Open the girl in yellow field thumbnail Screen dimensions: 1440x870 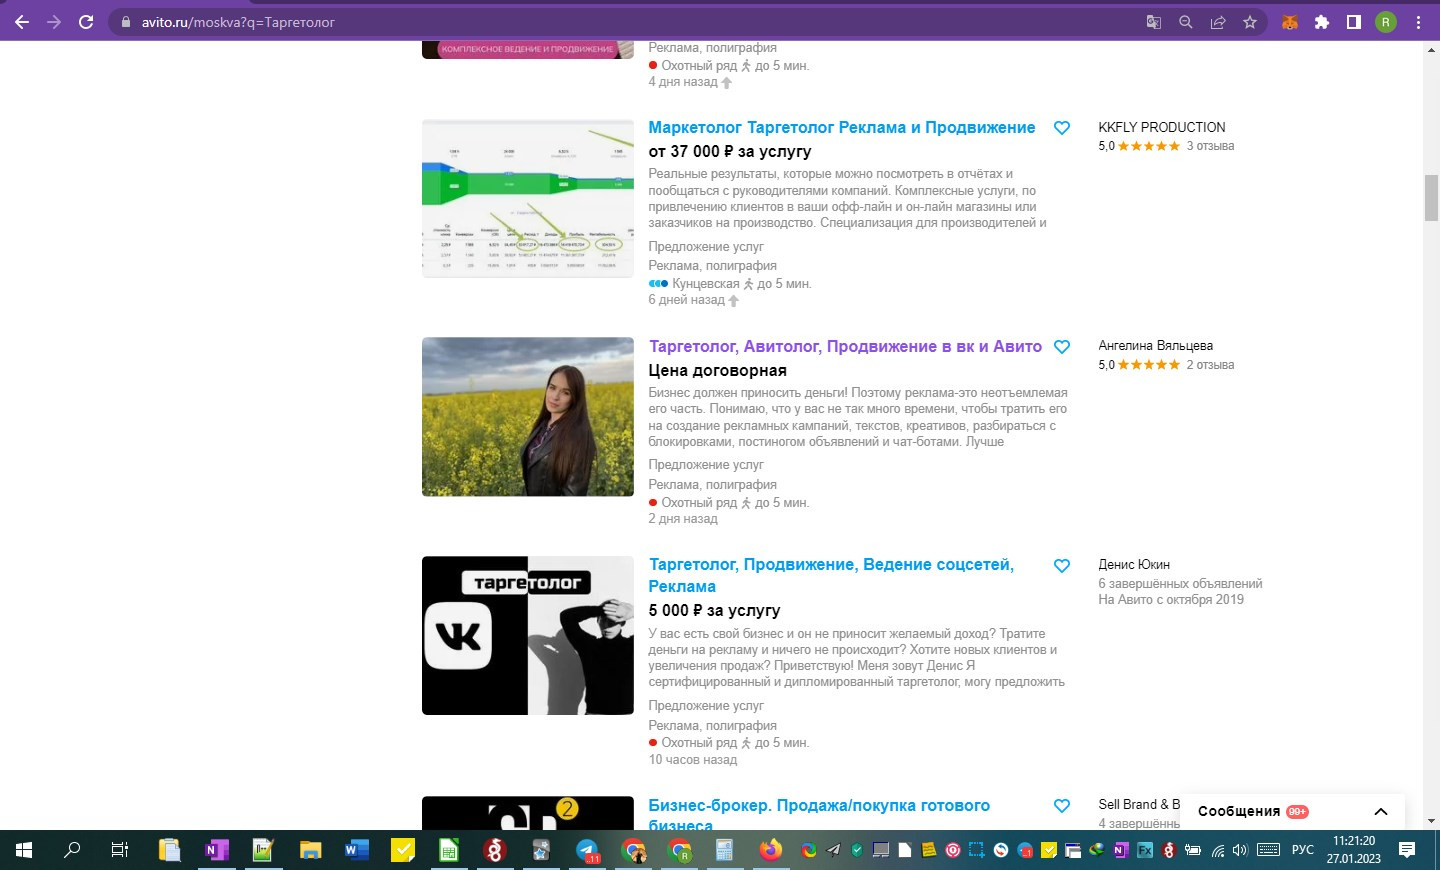pyautogui.click(x=528, y=417)
